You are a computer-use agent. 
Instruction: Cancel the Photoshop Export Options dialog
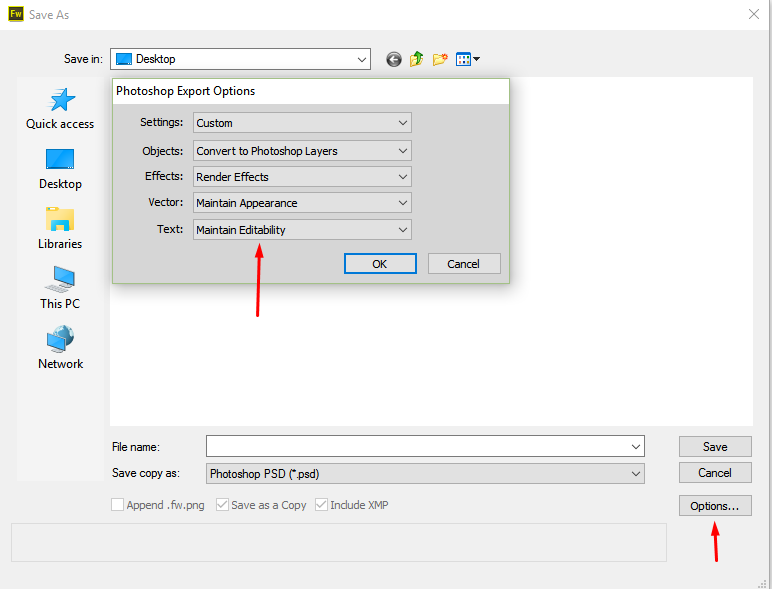pos(464,264)
